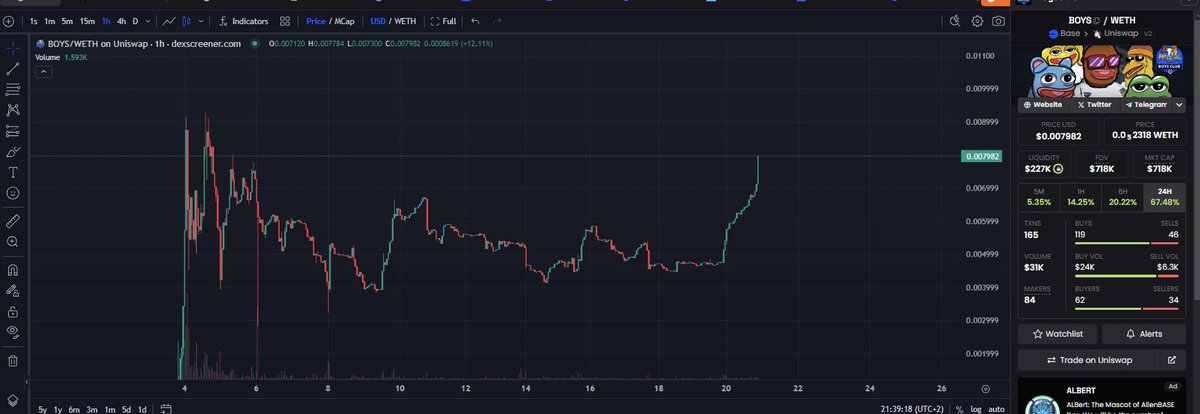Select the 1s timeframe
Viewport: 1200px width, 414px height.
click(34, 20)
